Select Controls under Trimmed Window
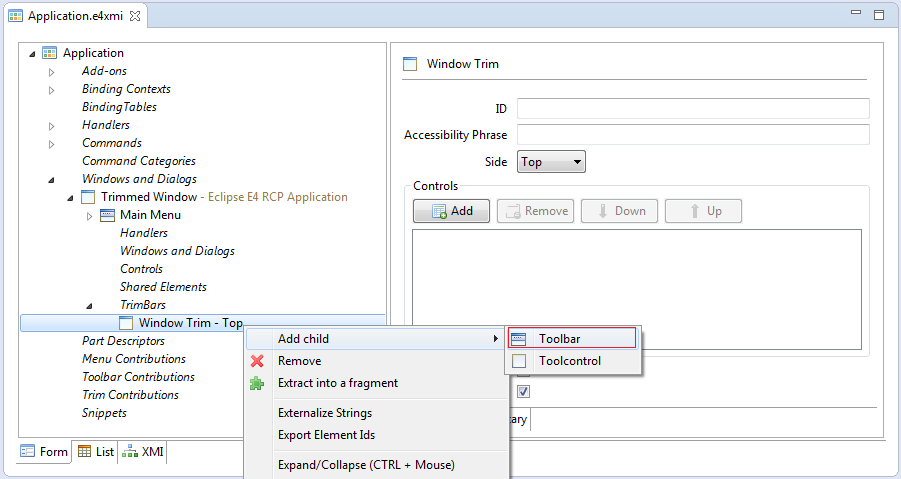This screenshot has height=479, width=901. pos(141,269)
